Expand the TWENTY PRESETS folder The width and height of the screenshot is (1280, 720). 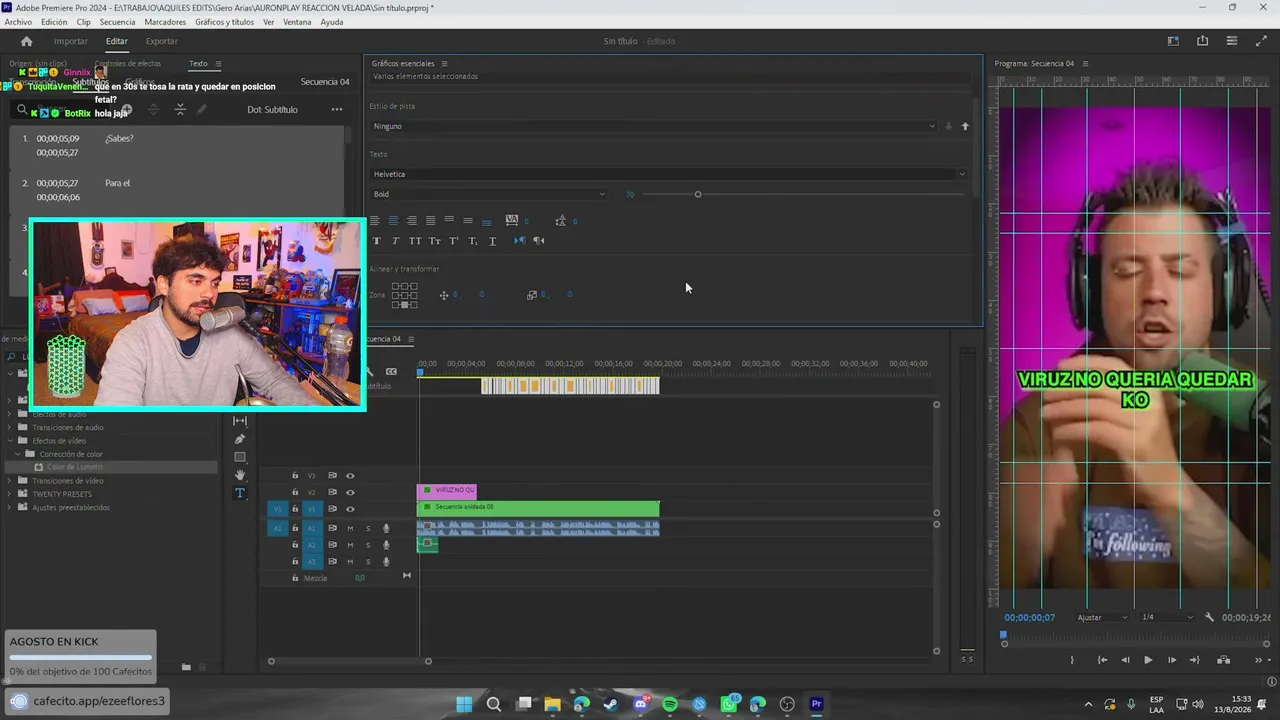point(10,494)
